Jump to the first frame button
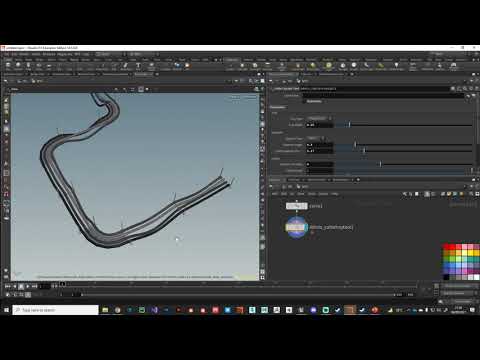The height and width of the screenshot is (360, 480). pyautogui.click(x=7, y=286)
